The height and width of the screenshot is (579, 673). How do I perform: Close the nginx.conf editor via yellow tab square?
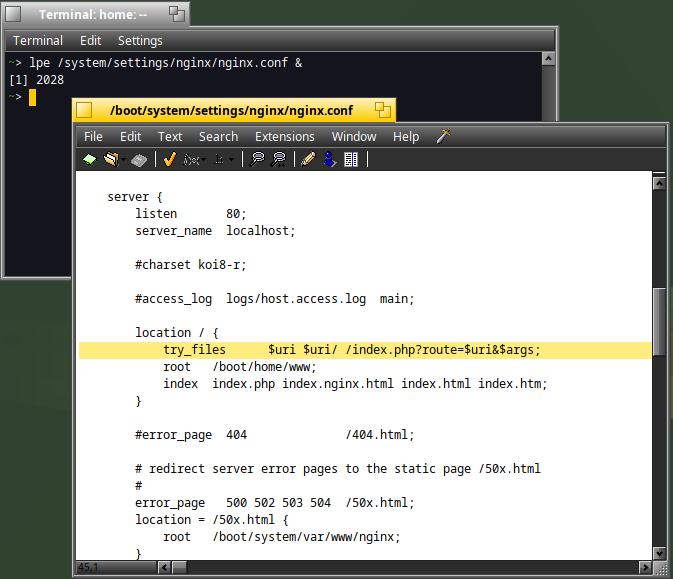pos(84,110)
